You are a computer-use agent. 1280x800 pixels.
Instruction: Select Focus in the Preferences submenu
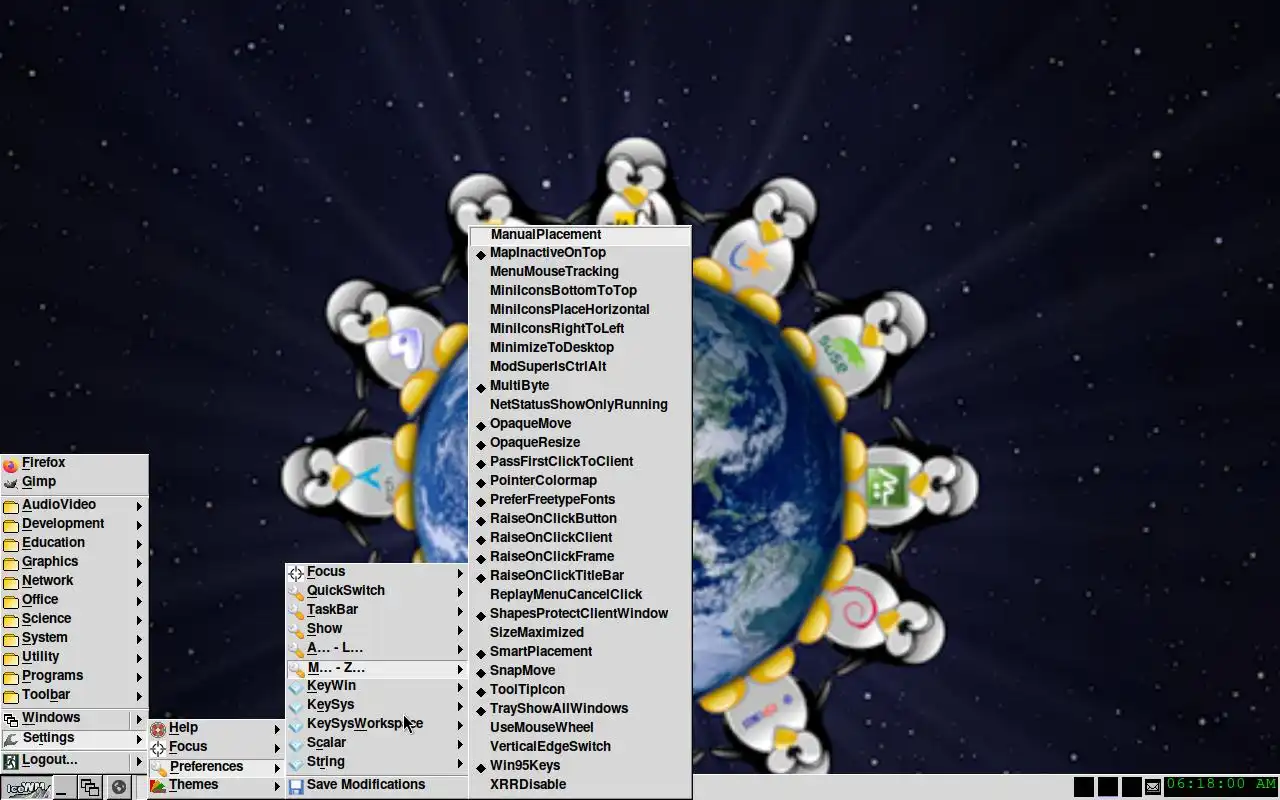(x=376, y=572)
